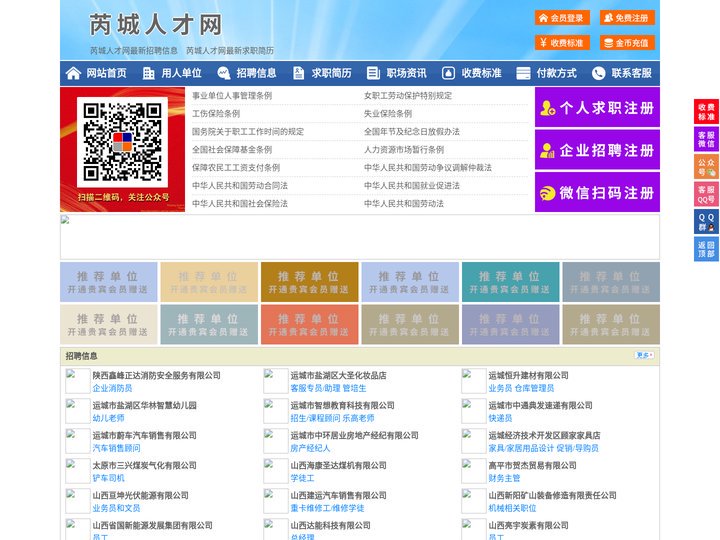Open 网站首页 navigation item
This screenshot has width=720, height=540.
coord(107,73)
